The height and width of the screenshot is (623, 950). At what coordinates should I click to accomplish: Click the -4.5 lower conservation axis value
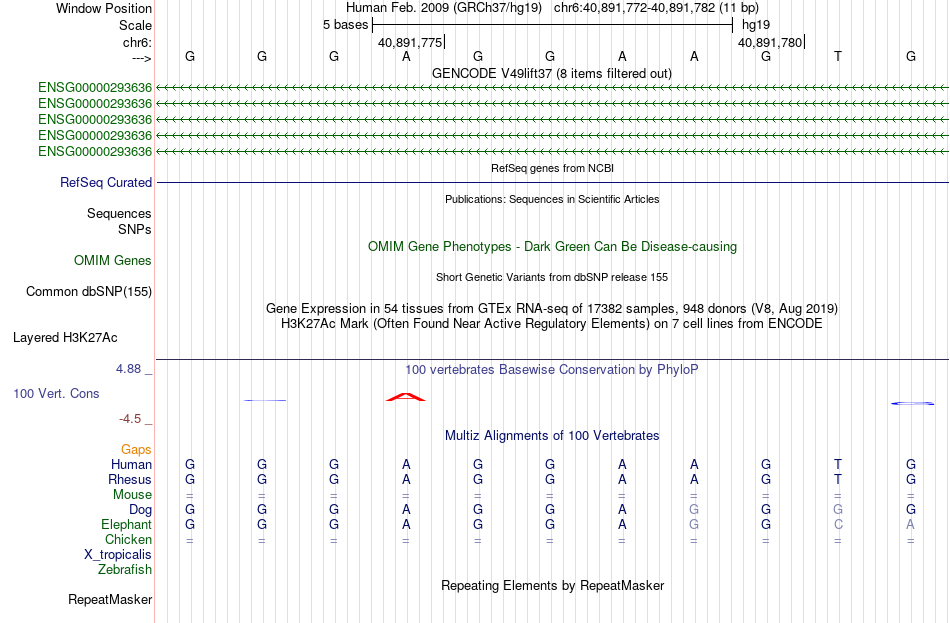click(130, 419)
